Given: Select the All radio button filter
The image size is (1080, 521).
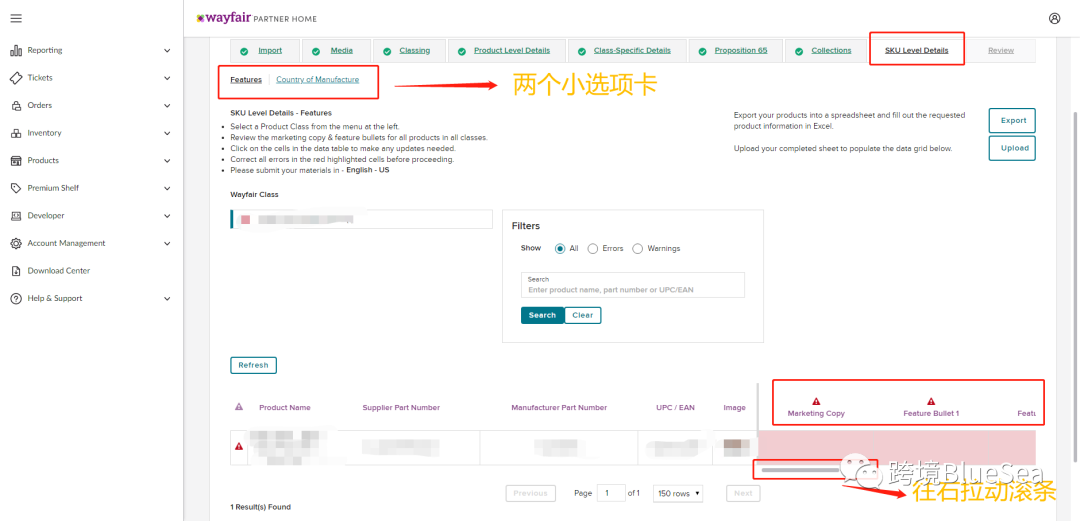Looking at the screenshot, I should tap(560, 249).
